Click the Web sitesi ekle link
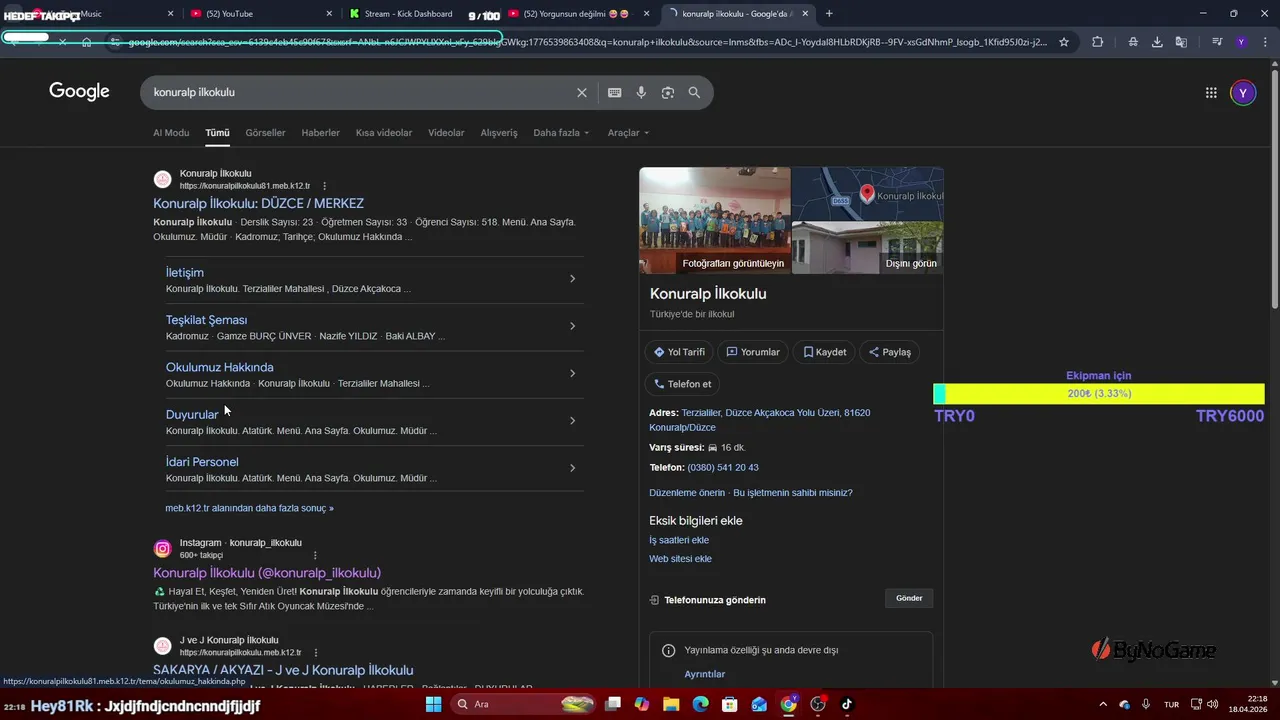The width and height of the screenshot is (1280, 720). (680, 559)
